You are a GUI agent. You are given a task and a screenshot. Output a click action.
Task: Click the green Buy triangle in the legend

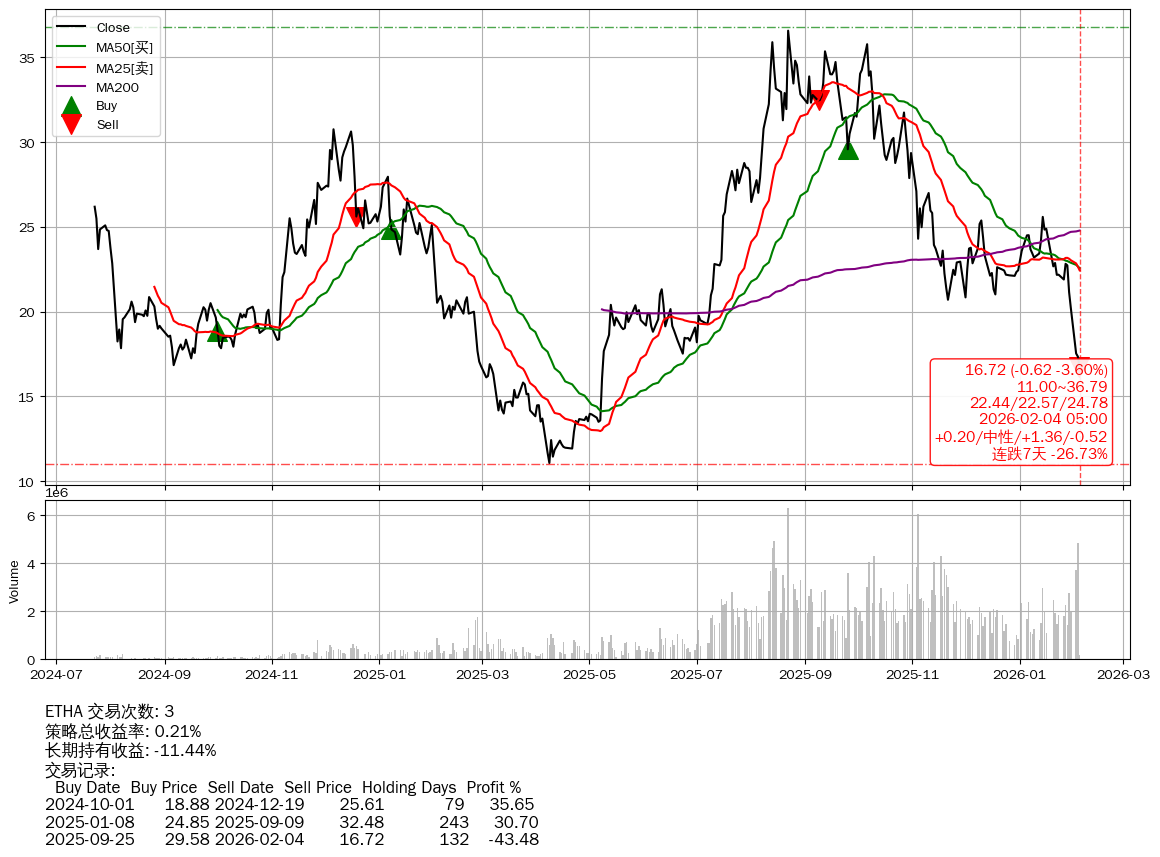point(71,105)
